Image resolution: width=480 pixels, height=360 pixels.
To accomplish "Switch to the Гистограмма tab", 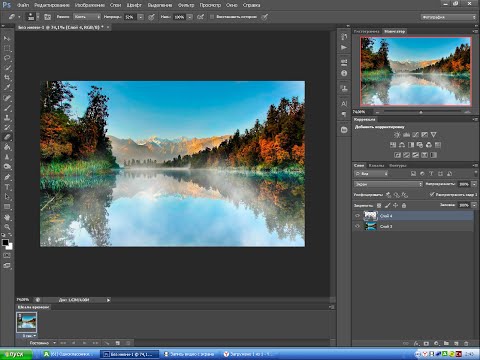I will pyautogui.click(x=366, y=31).
